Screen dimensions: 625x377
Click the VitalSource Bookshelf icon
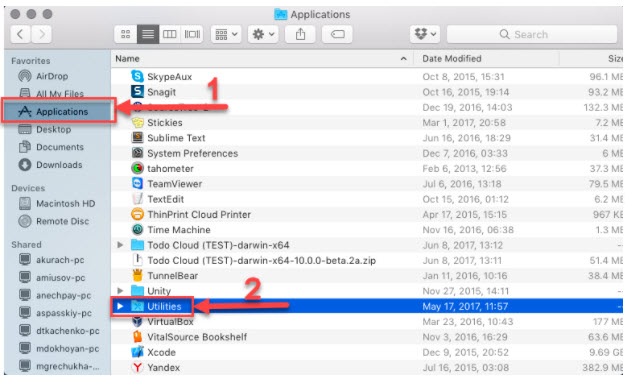pyautogui.click(x=137, y=337)
